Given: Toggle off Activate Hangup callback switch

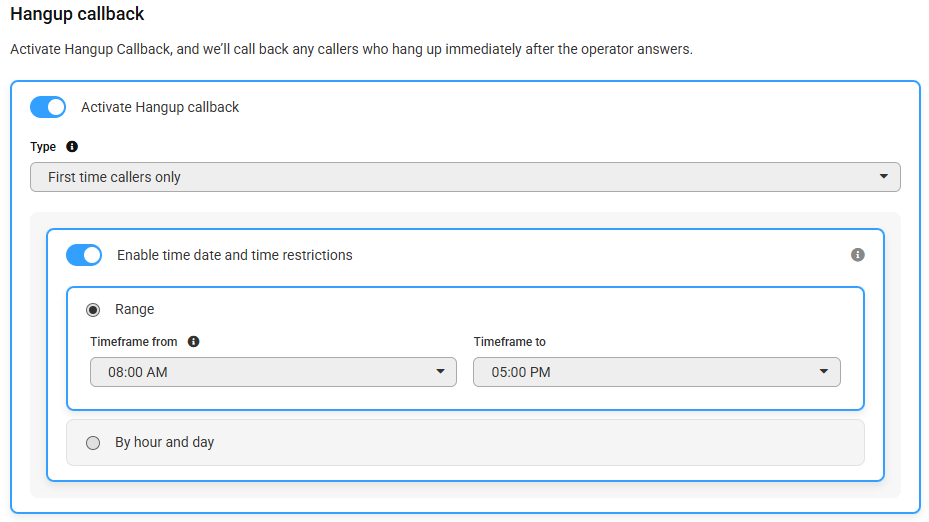Looking at the screenshot, I should [48, 107].
